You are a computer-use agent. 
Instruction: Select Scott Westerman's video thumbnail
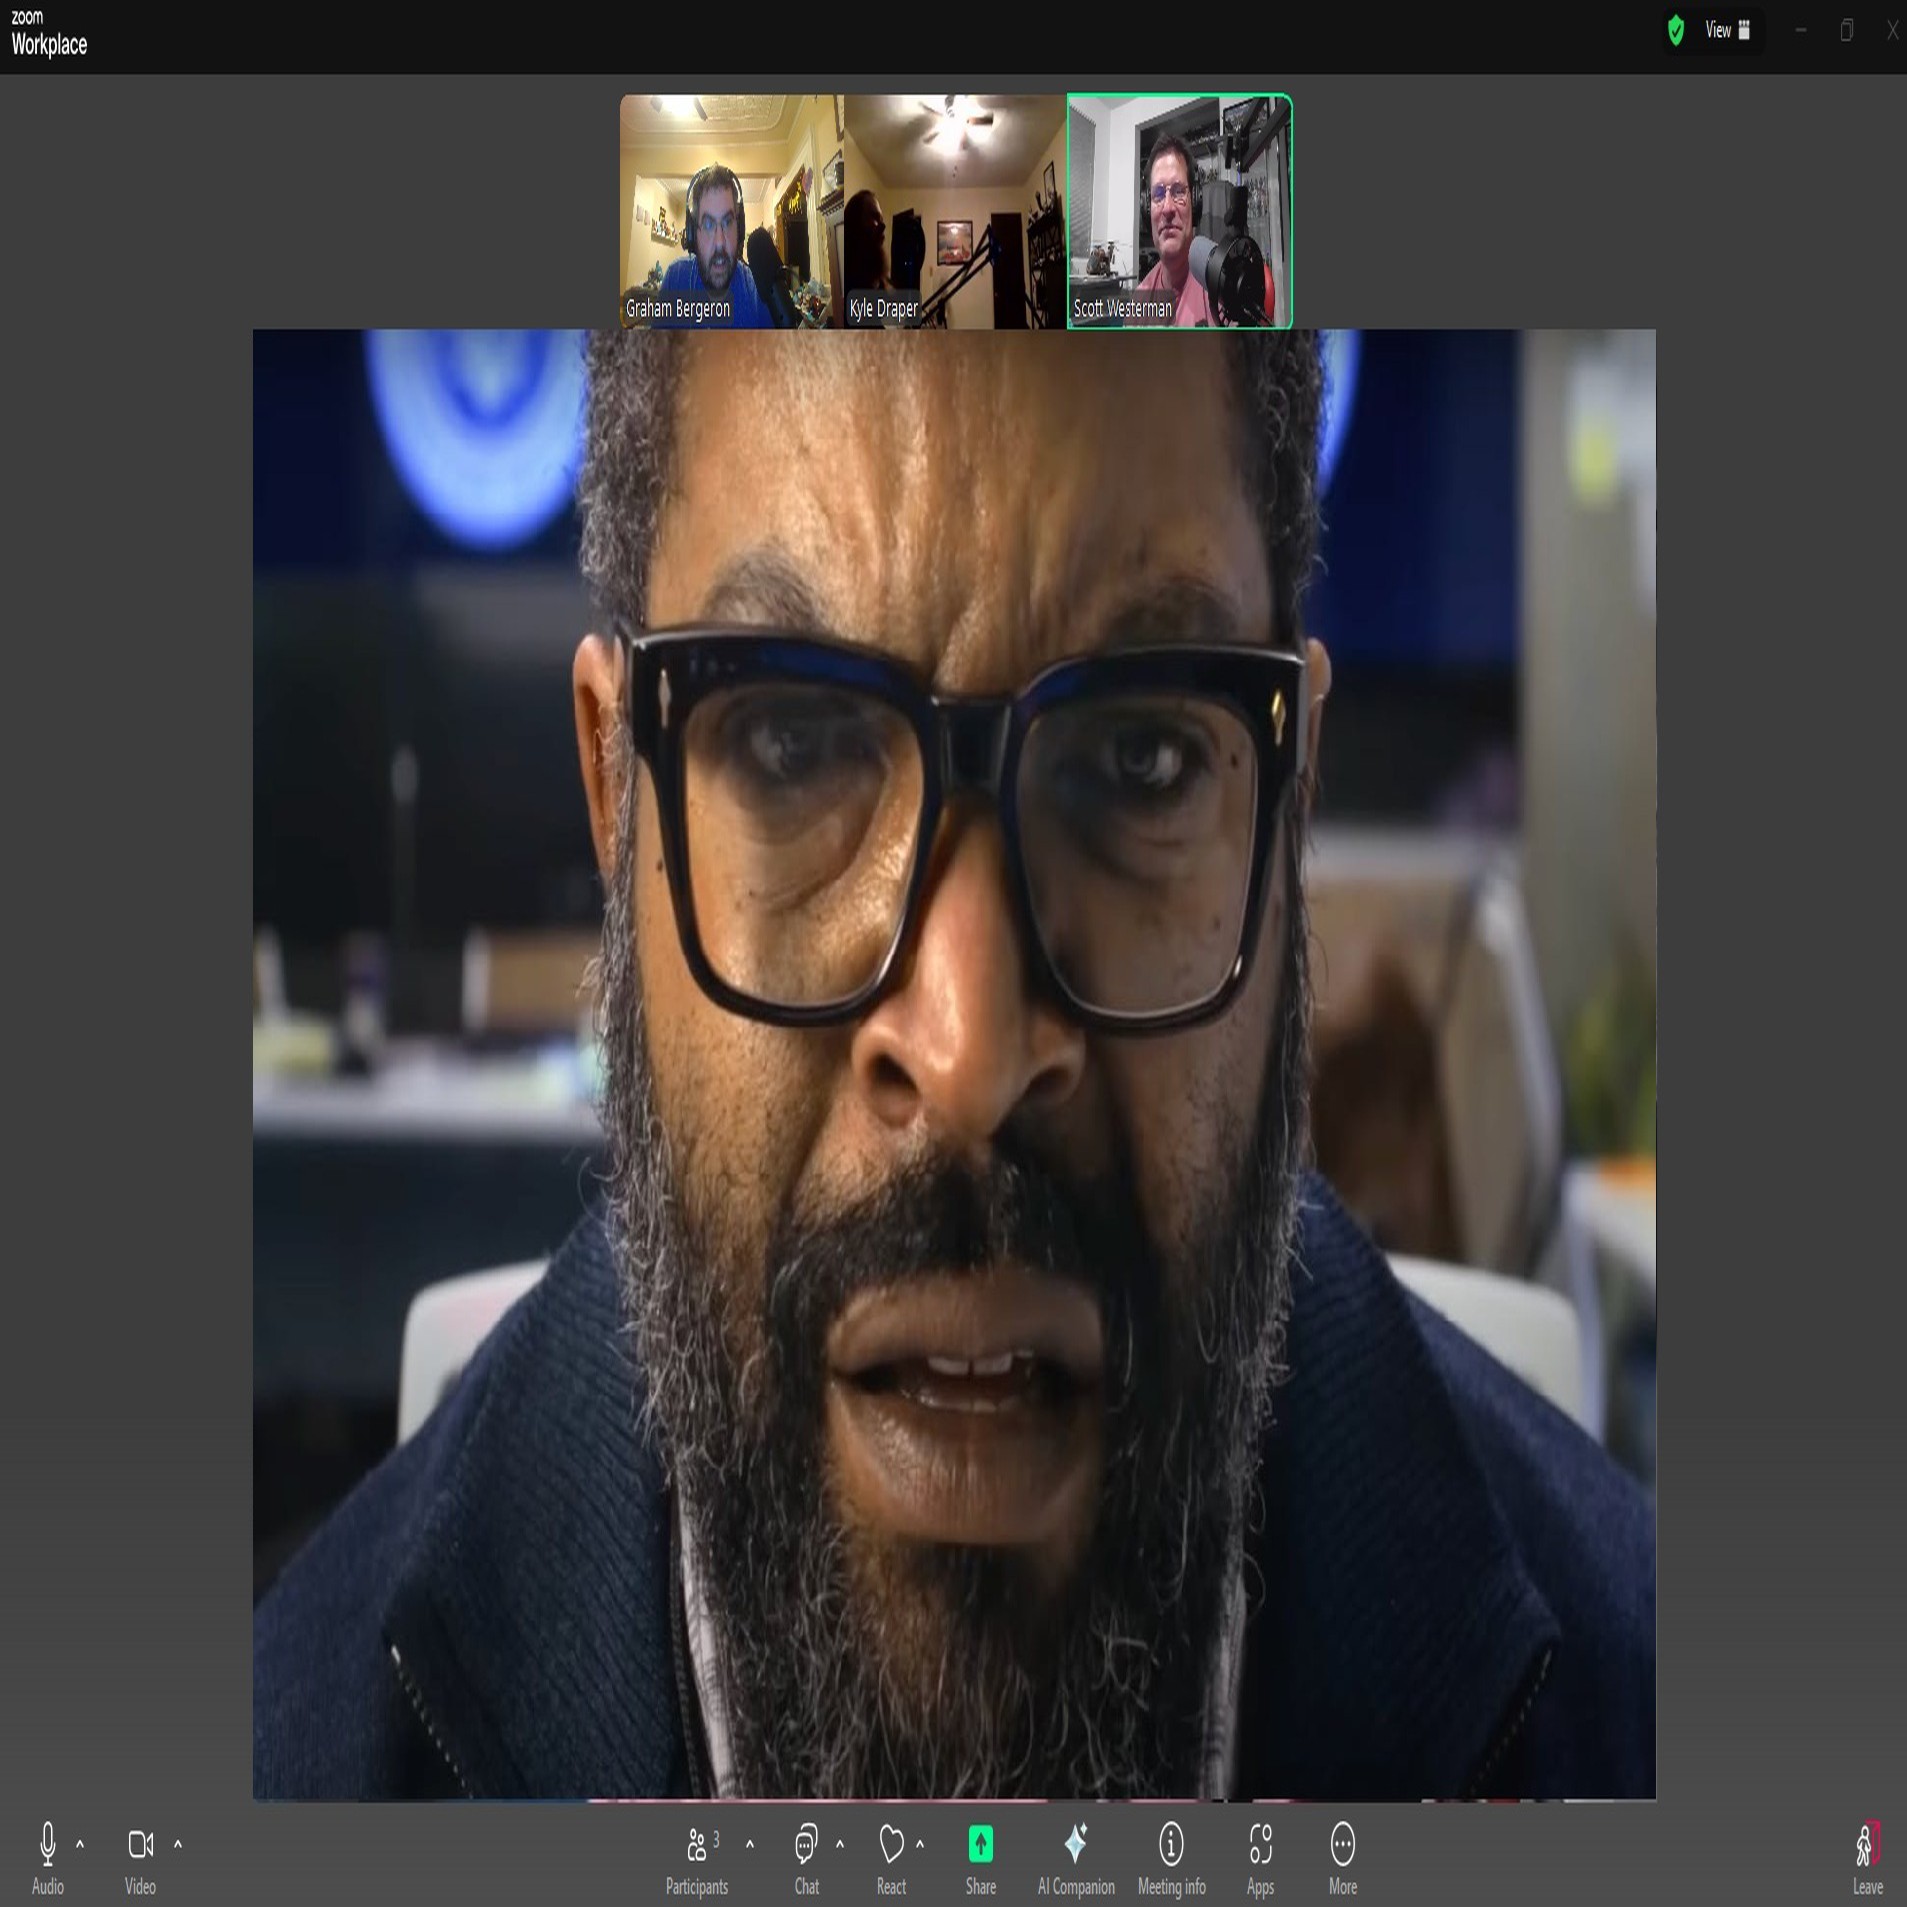pos(1179,211)
